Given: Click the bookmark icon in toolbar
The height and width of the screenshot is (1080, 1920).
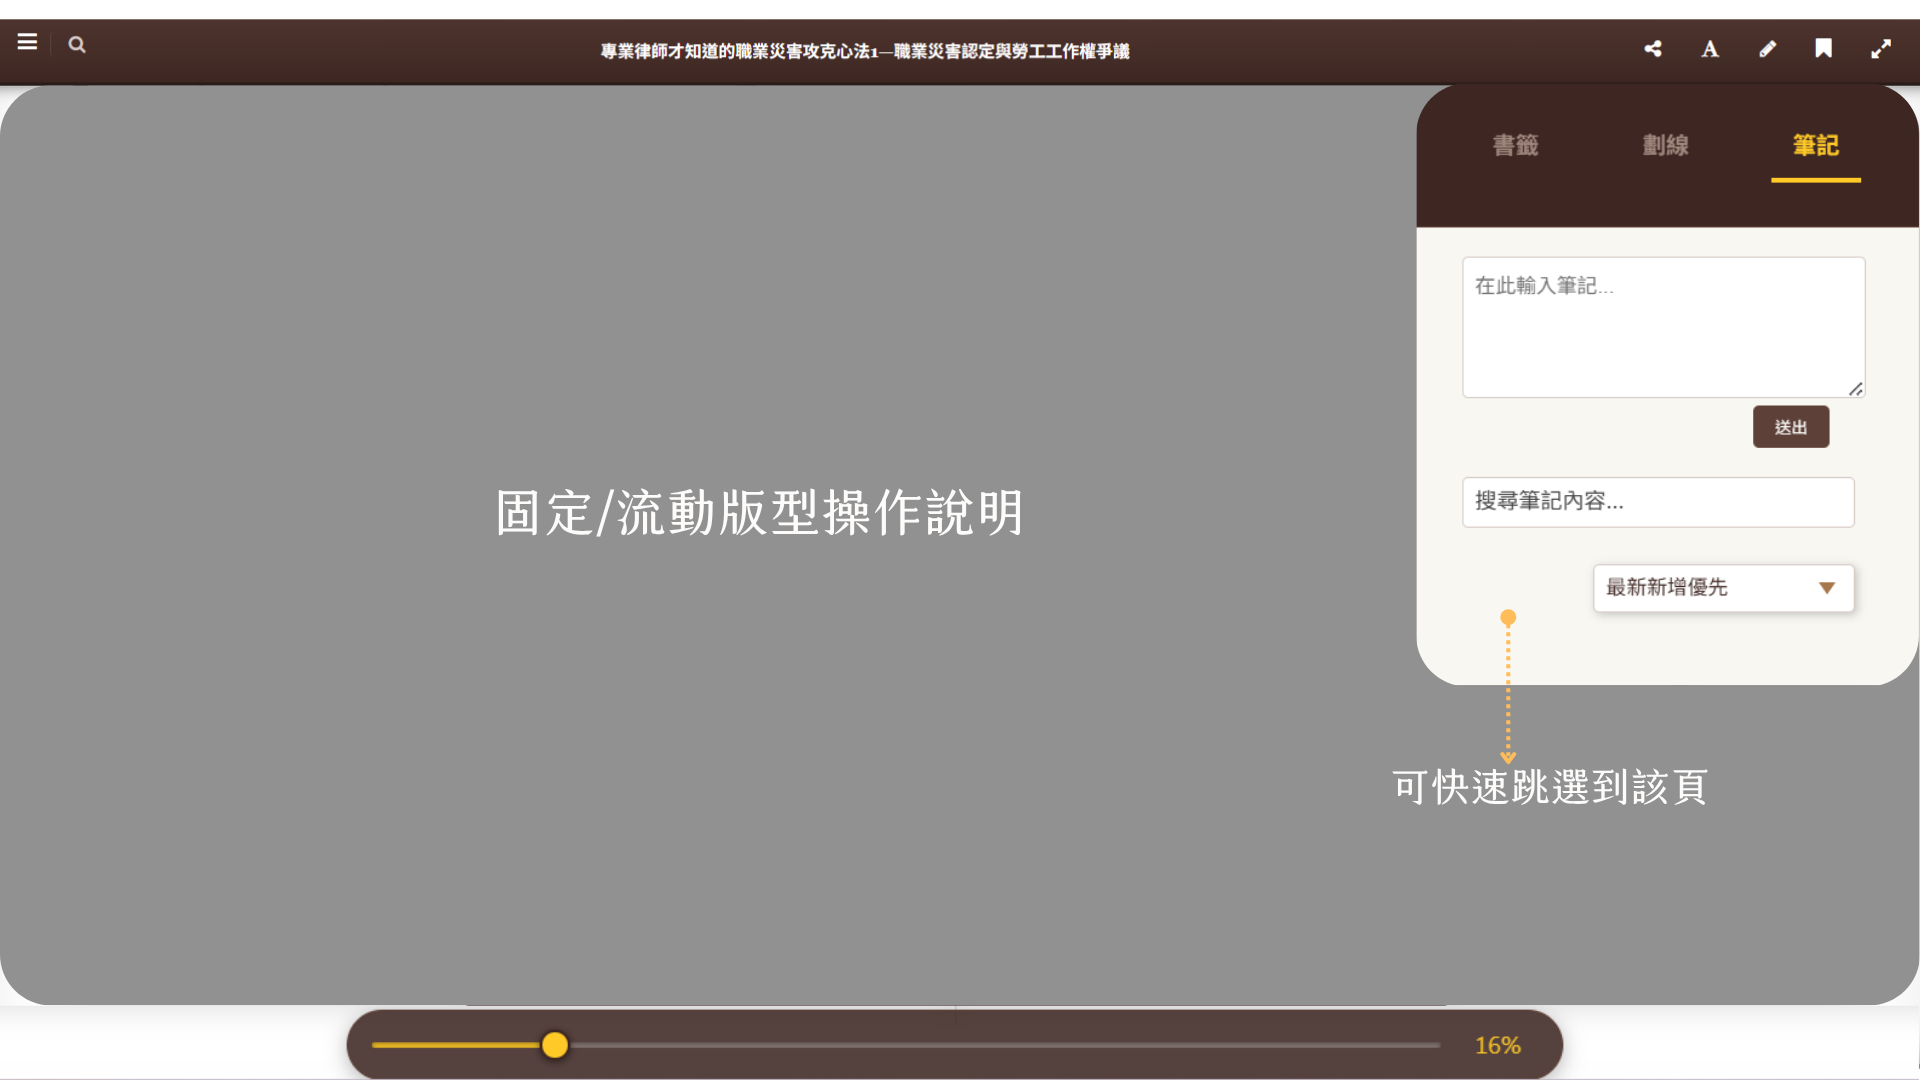Looking at the screenshot, I should click(1824, 49).
